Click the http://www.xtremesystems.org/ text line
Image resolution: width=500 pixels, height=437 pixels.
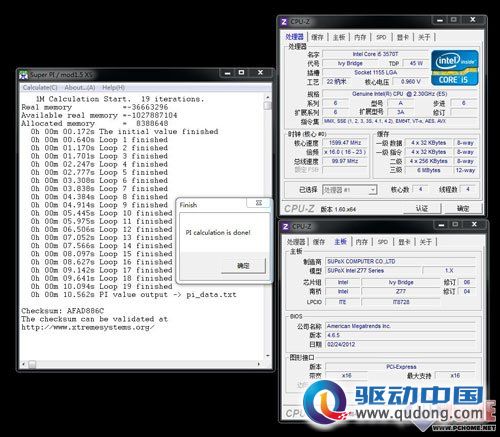pos(88,327)
